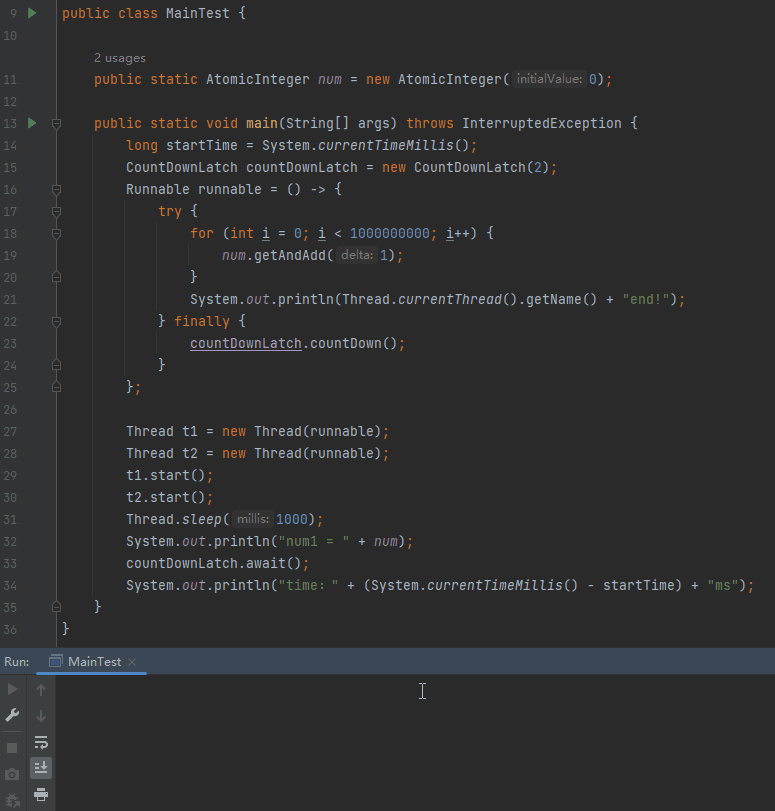Click fold end marker on line 20

56,277
